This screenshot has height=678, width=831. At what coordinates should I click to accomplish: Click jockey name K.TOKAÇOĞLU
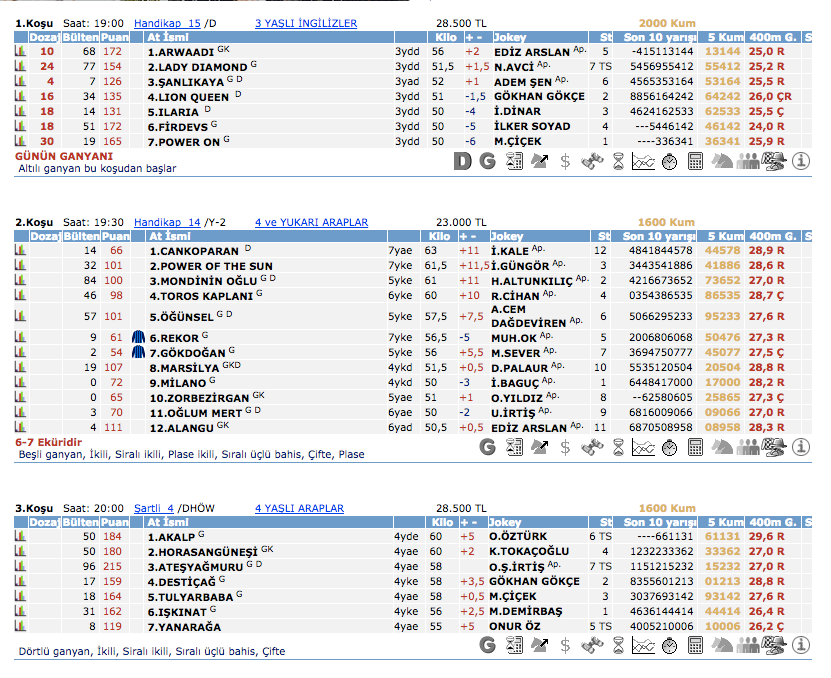click(x=529, y=551)
